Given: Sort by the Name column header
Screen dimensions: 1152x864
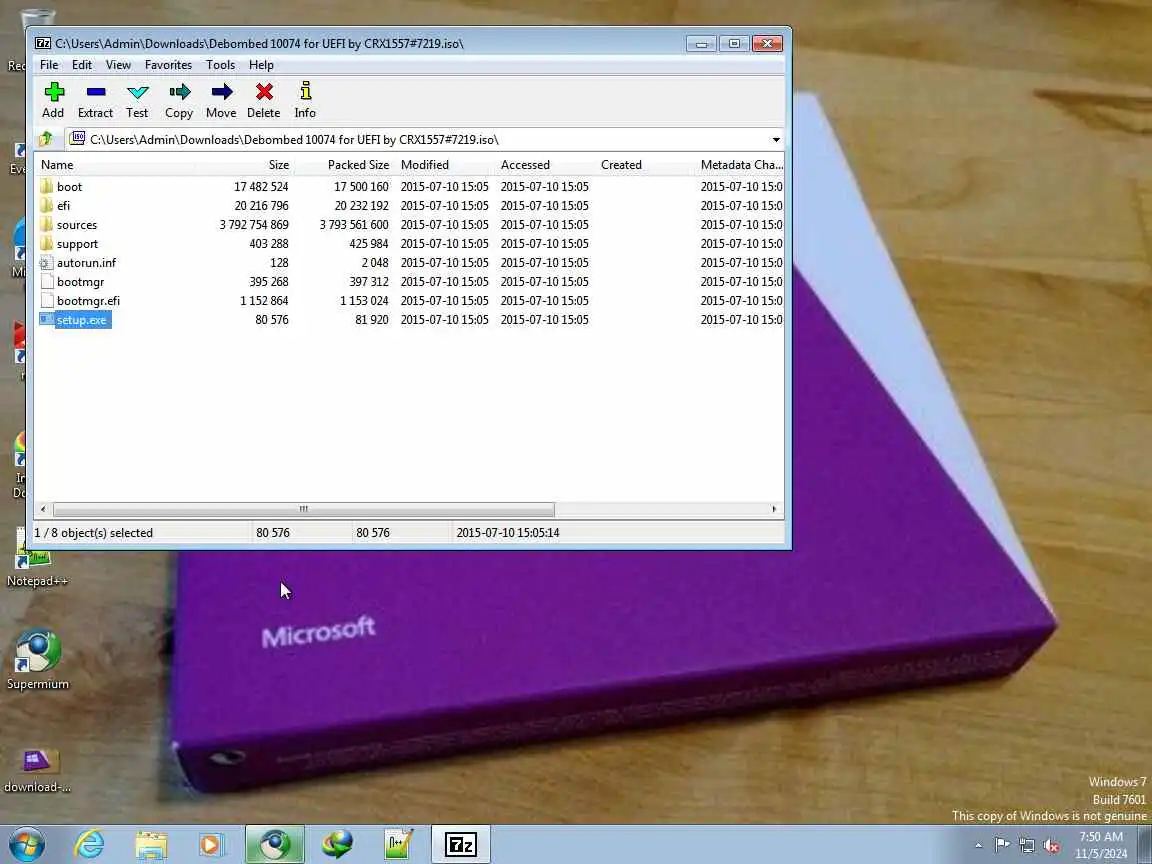Looking at the screenshot, I should [114, 165].
